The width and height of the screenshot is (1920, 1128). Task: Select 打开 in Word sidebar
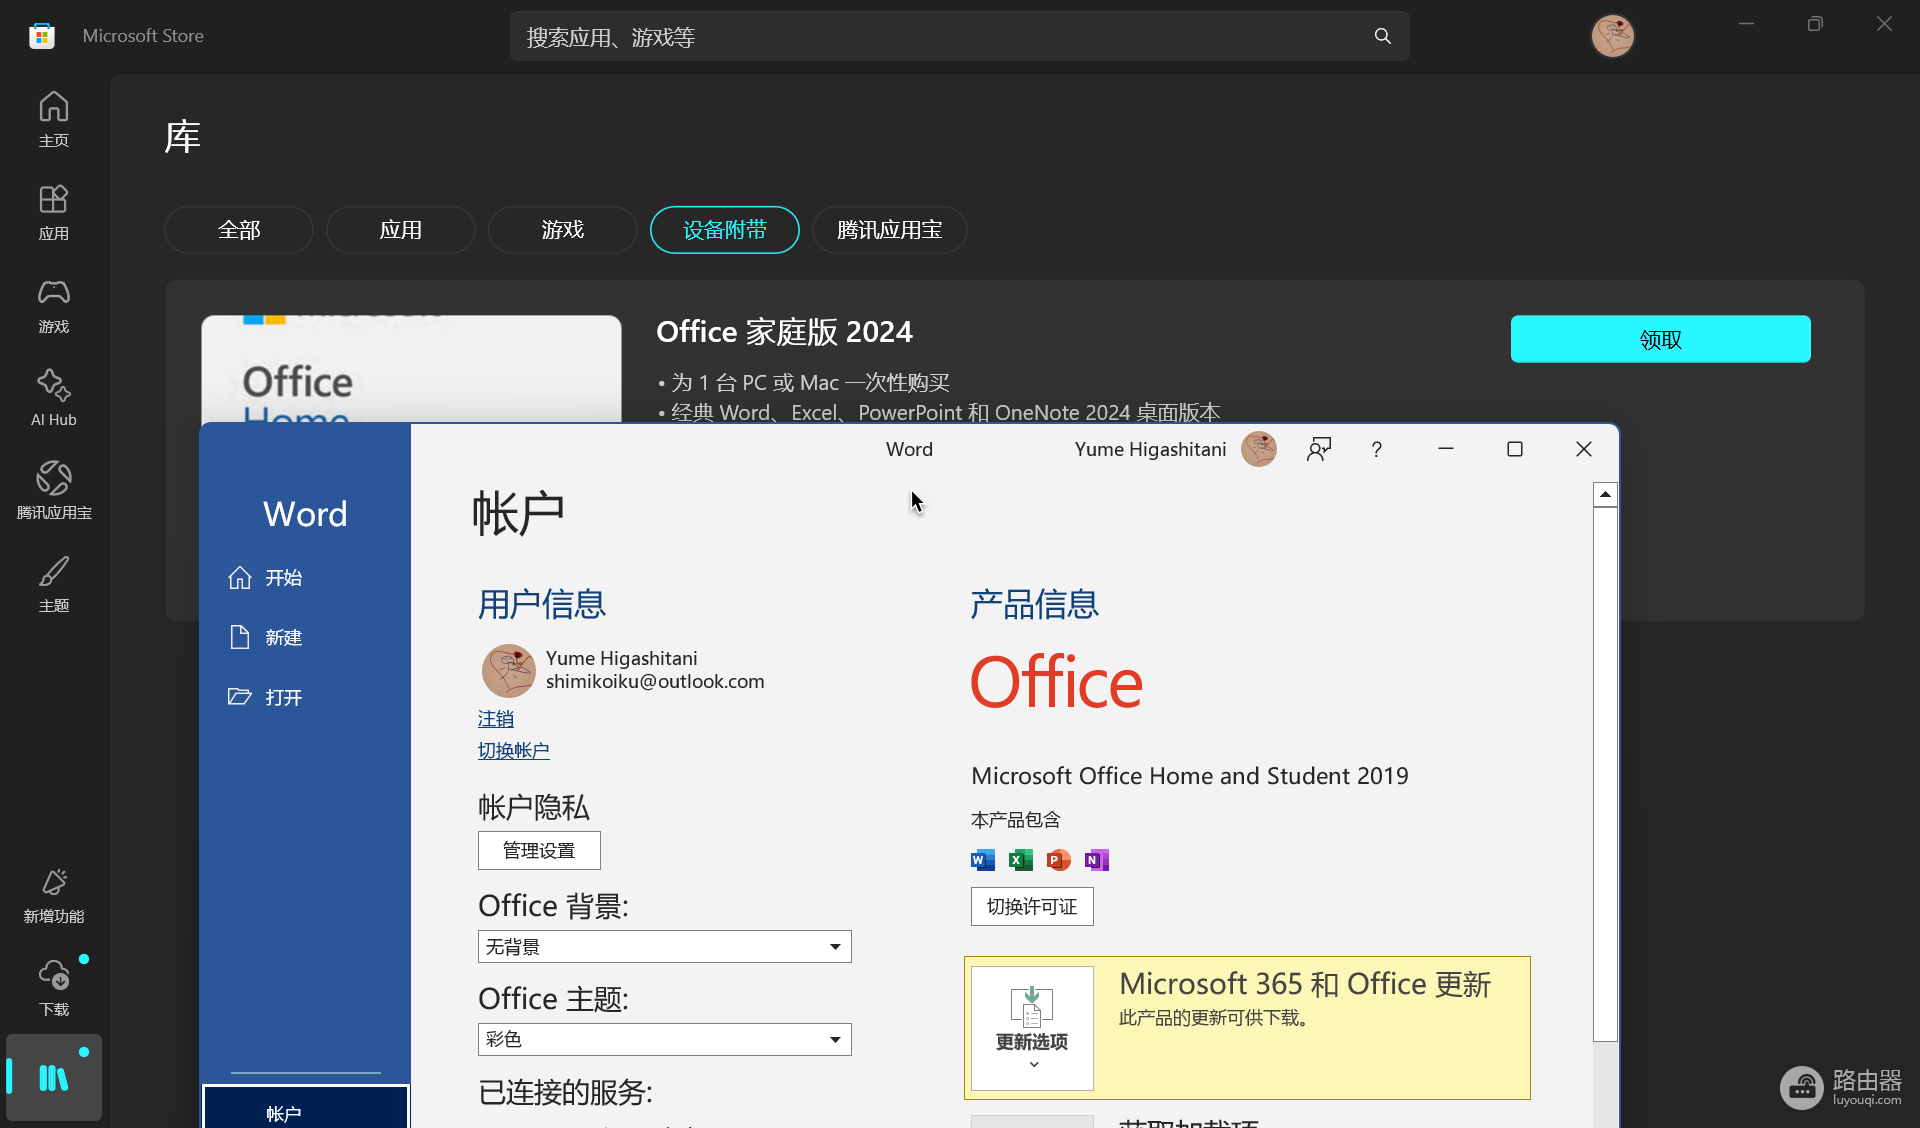pos(305,698)
